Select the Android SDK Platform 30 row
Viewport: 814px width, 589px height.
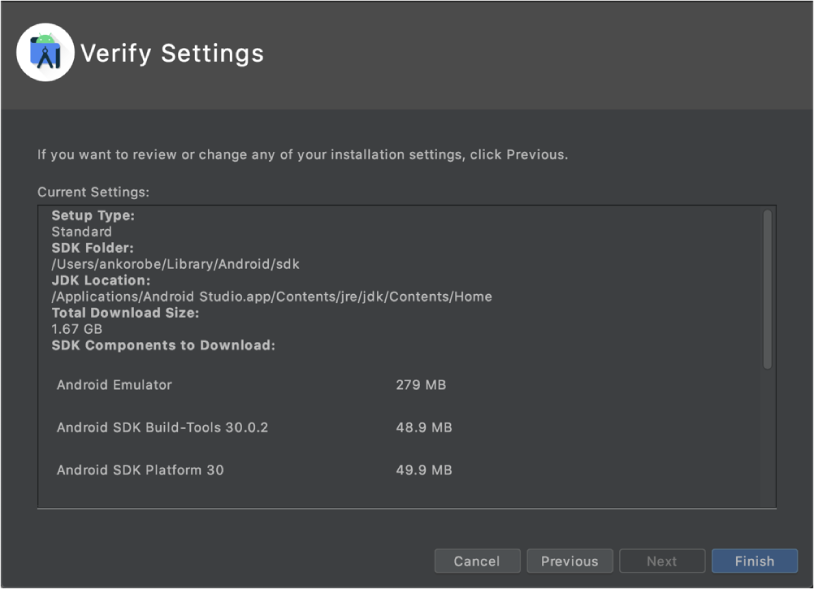coord(254,470)
